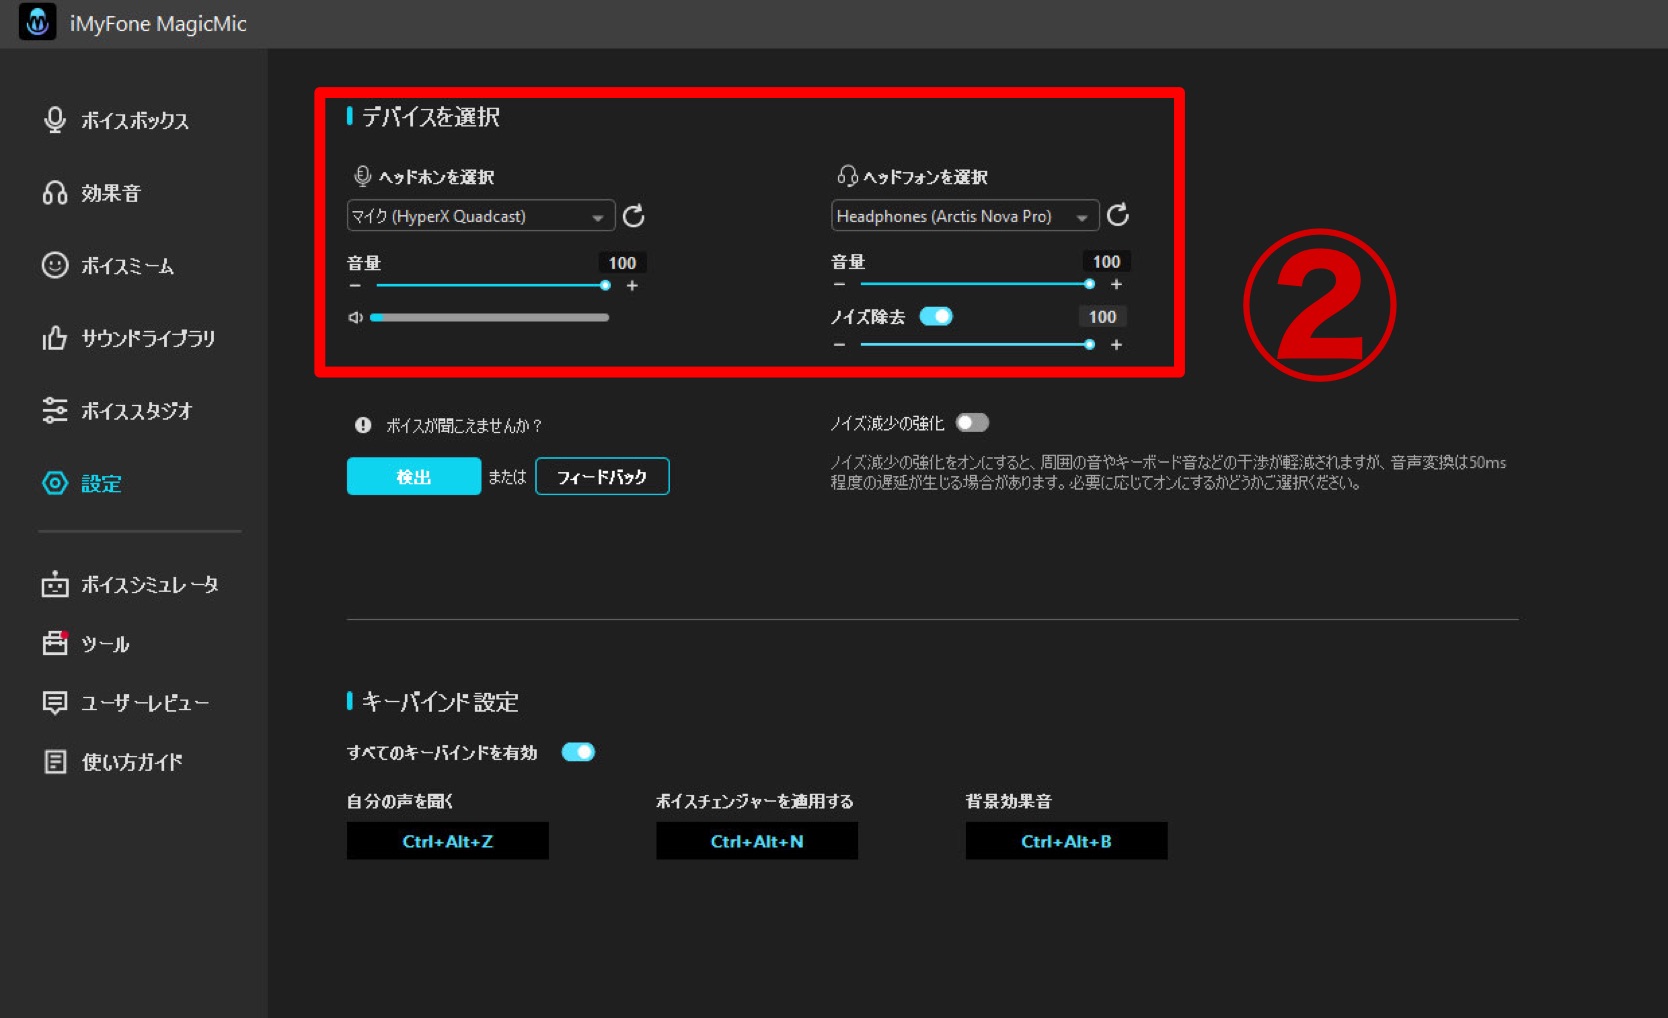
Task: Click the Ctrl+Alt+N keybind field
Action: [757, 841]
